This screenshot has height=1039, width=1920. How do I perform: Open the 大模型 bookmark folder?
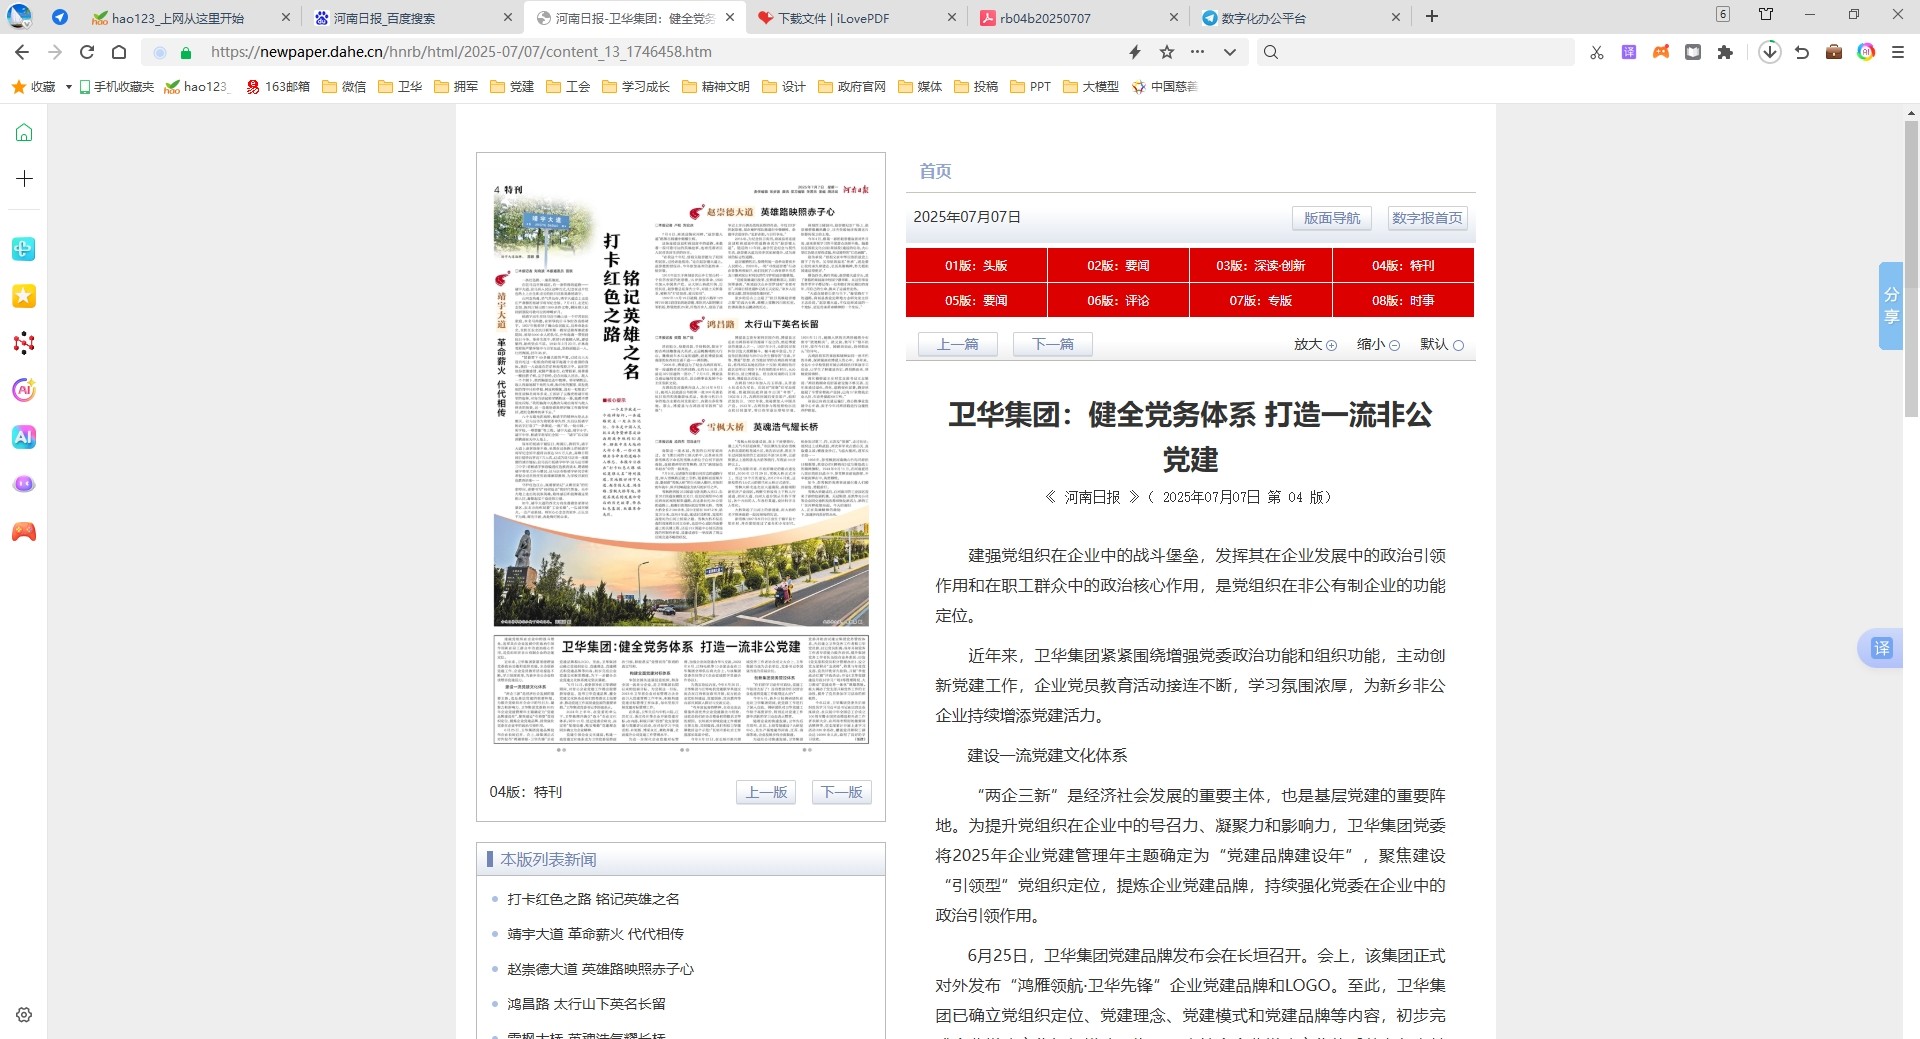coord(1091,87)
